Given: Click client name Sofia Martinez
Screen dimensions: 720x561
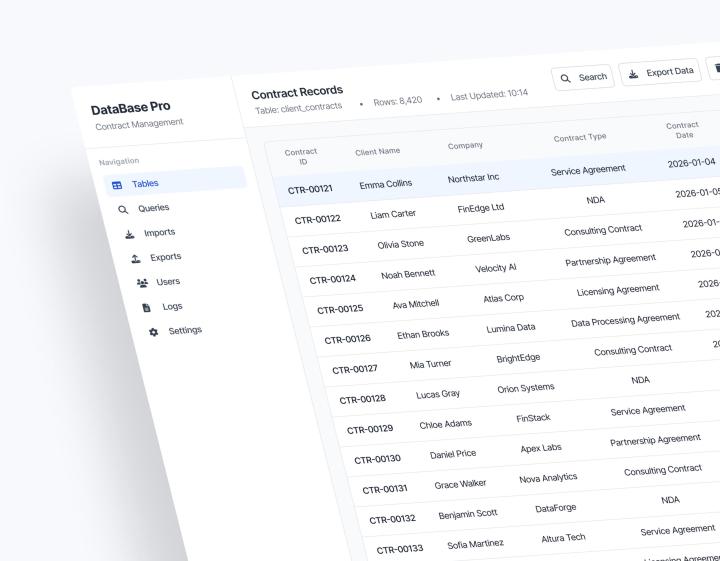Looking at the screenshot, I should [x=475, y=544].
